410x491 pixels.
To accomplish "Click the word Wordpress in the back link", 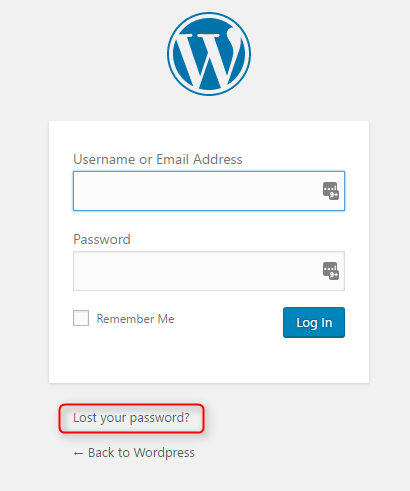I will [x=164, y=453].
